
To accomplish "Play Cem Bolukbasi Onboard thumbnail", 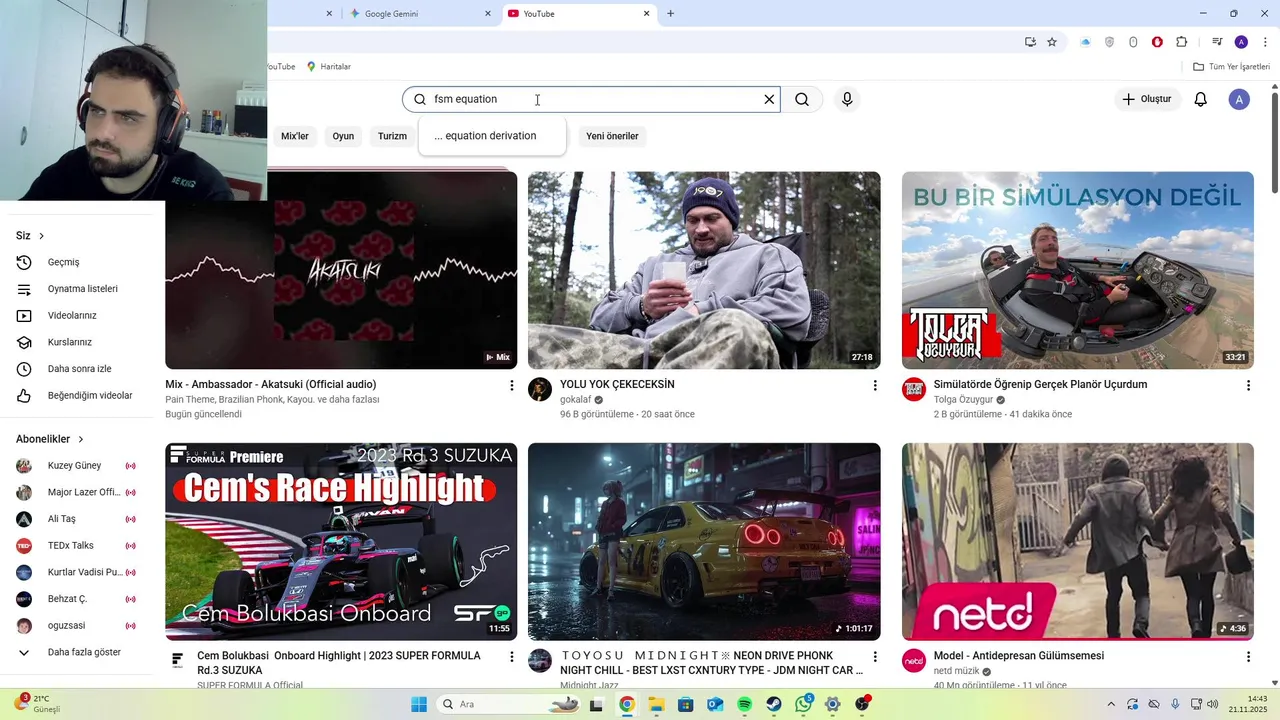I will (341, 541).
